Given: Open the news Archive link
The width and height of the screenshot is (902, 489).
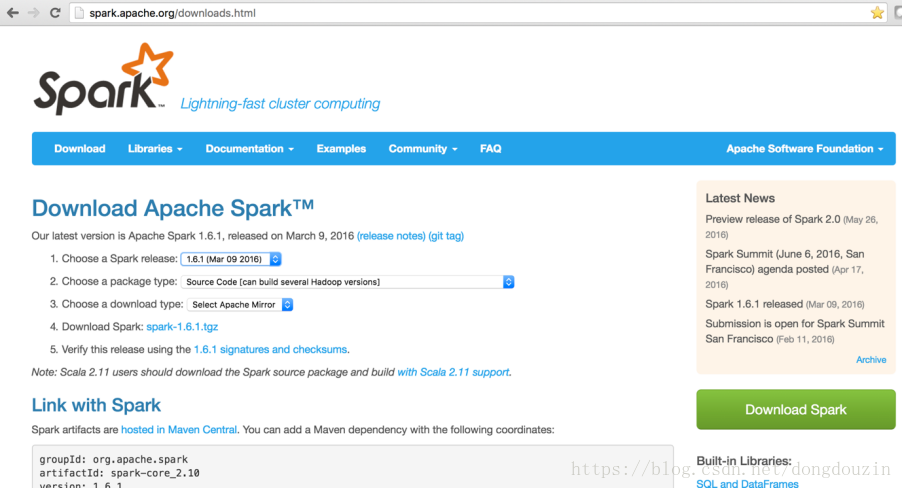Looking at the screenshot, I should (871, 360).
